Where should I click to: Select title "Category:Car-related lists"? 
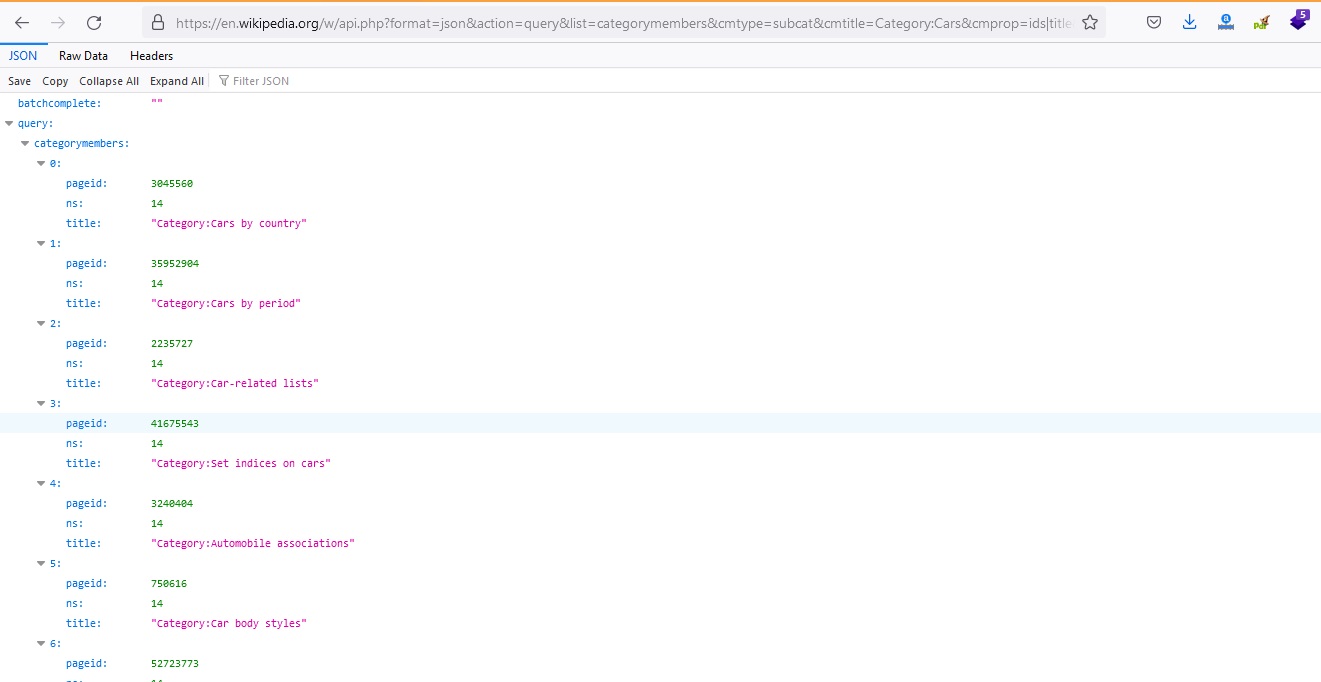click(x=235, y=384)
